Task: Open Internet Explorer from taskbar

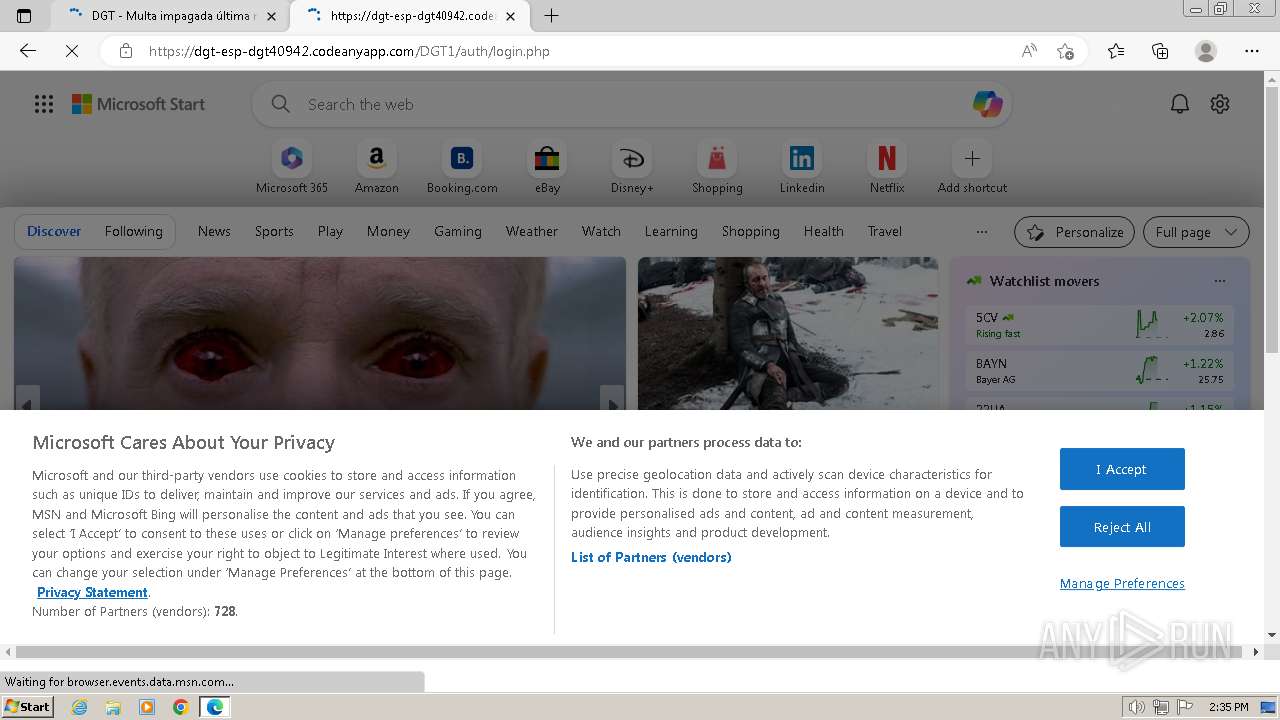Action: coord(79,707)
